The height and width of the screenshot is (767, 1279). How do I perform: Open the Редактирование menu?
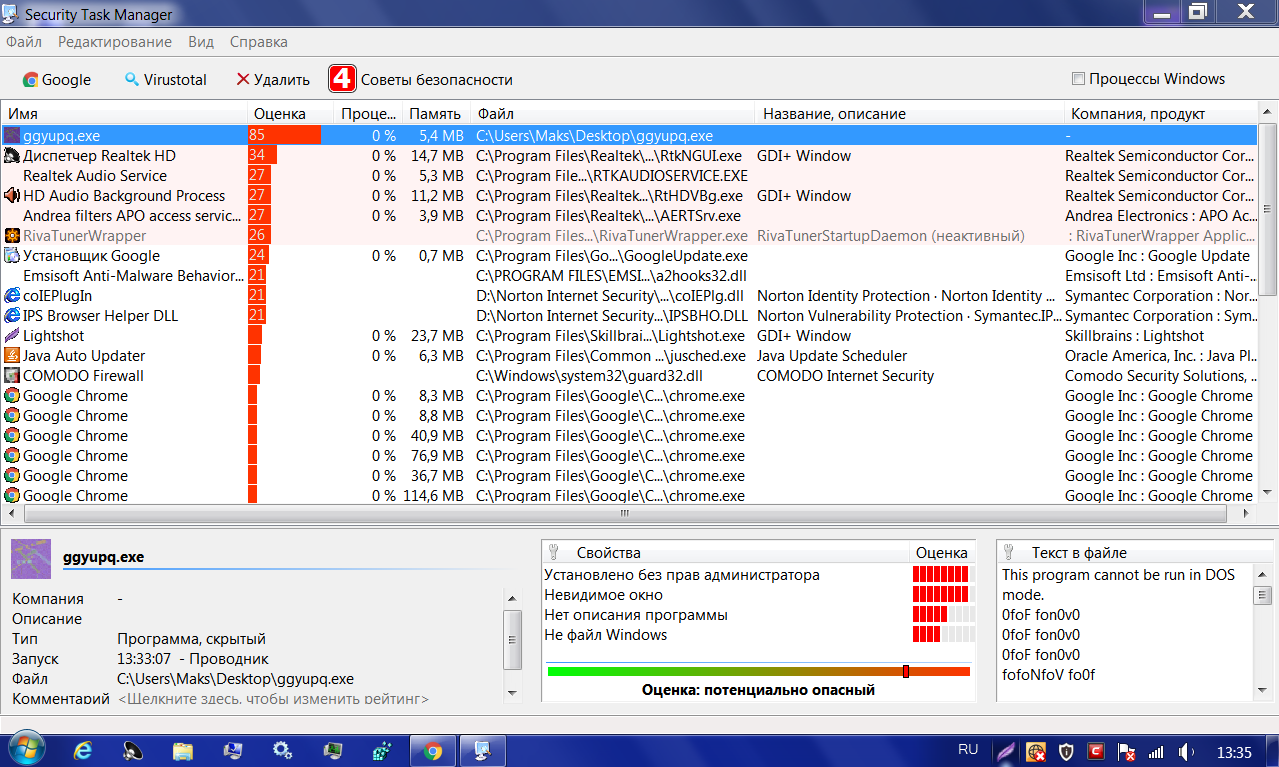click(115, 42)
